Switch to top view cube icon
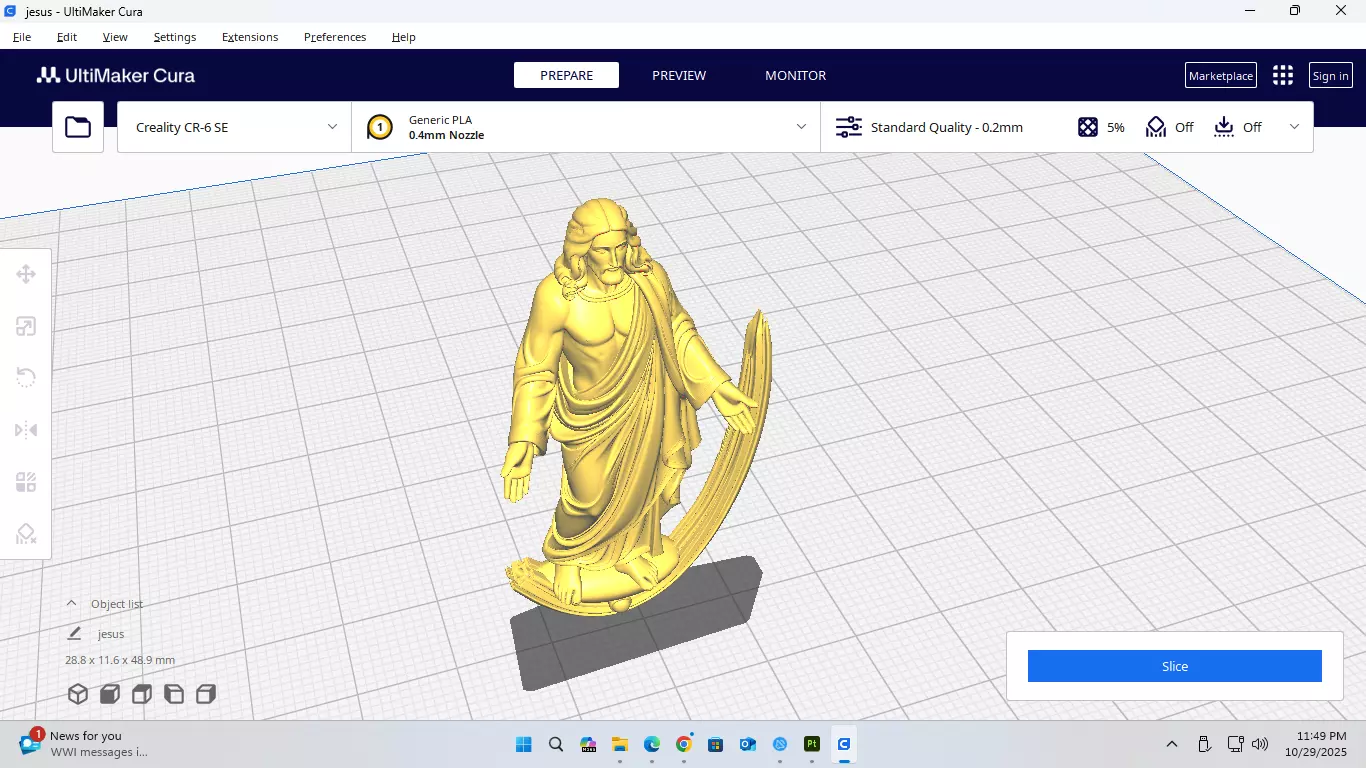Screen dimensions: 1366x768 pos(142,694)
